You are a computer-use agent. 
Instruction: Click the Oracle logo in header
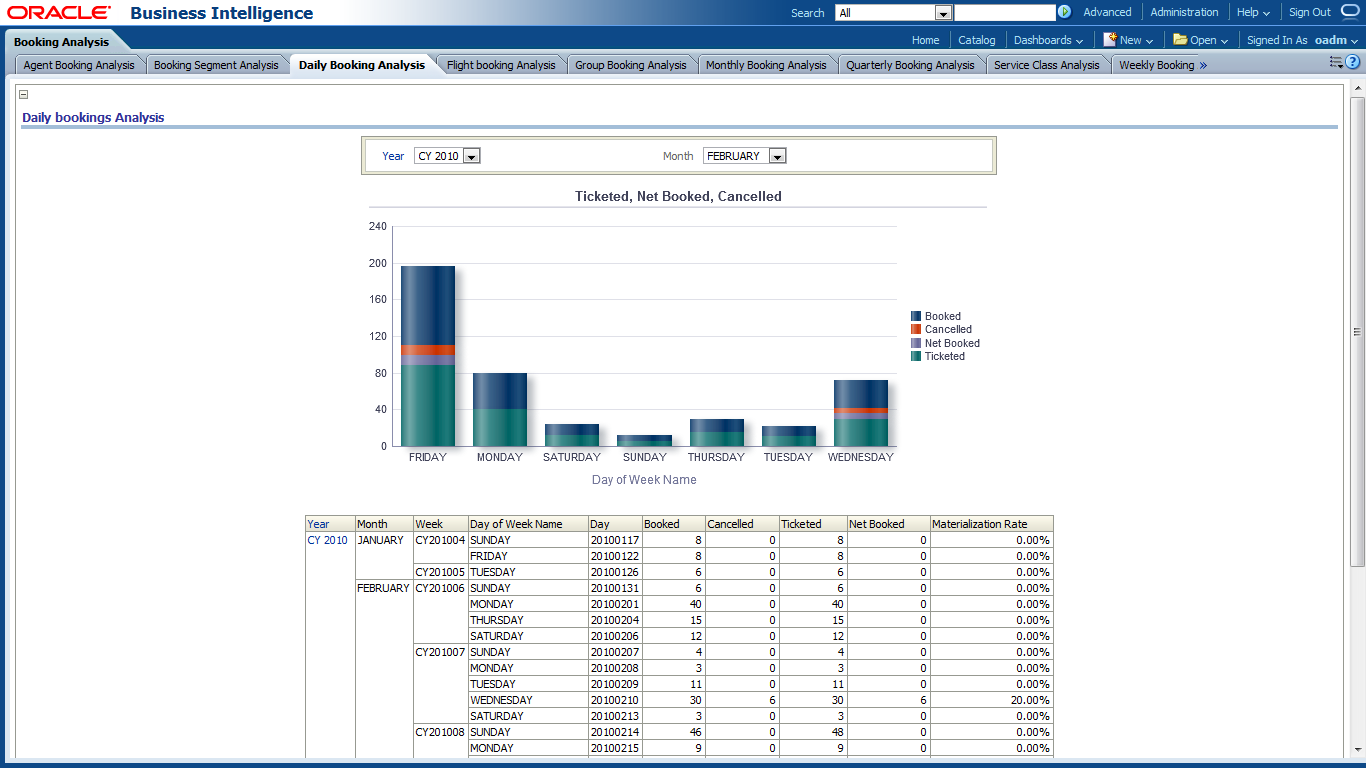(x=59, y=13)
